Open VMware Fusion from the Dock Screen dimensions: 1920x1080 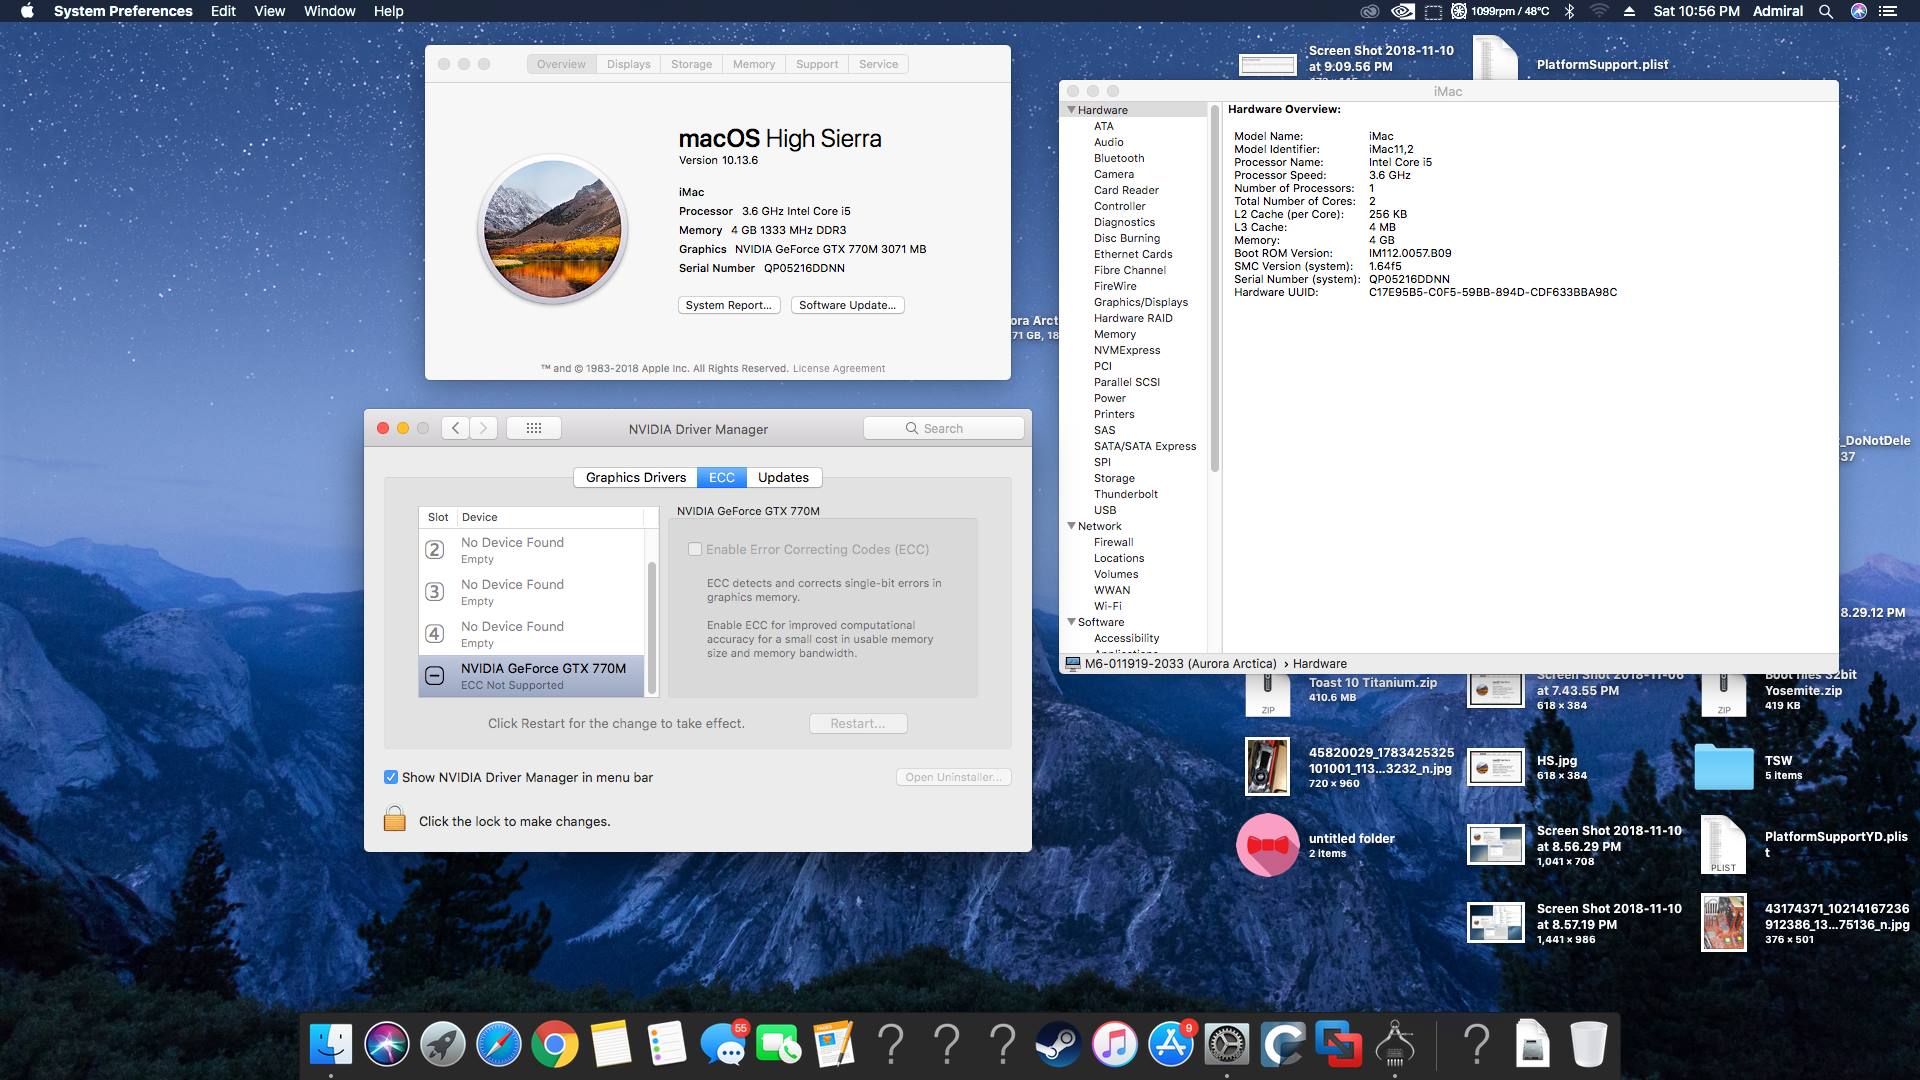[1340, 1046]
